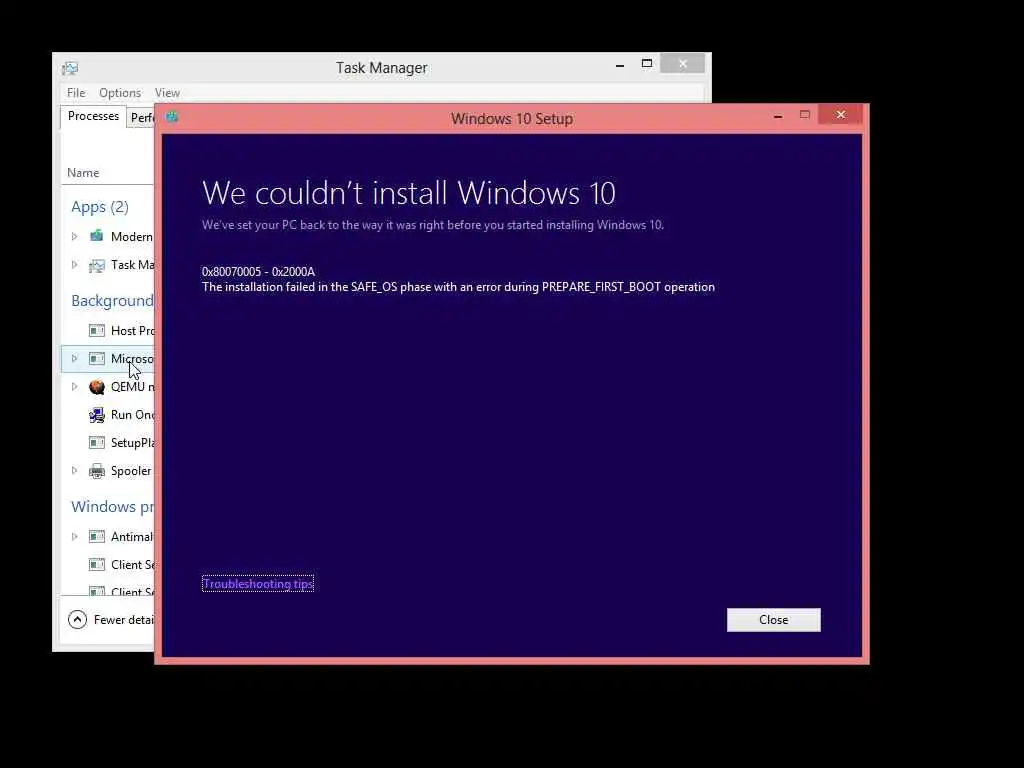Sort processes by the Name column header
The image size is (1024, 768).
click(83, 173)
